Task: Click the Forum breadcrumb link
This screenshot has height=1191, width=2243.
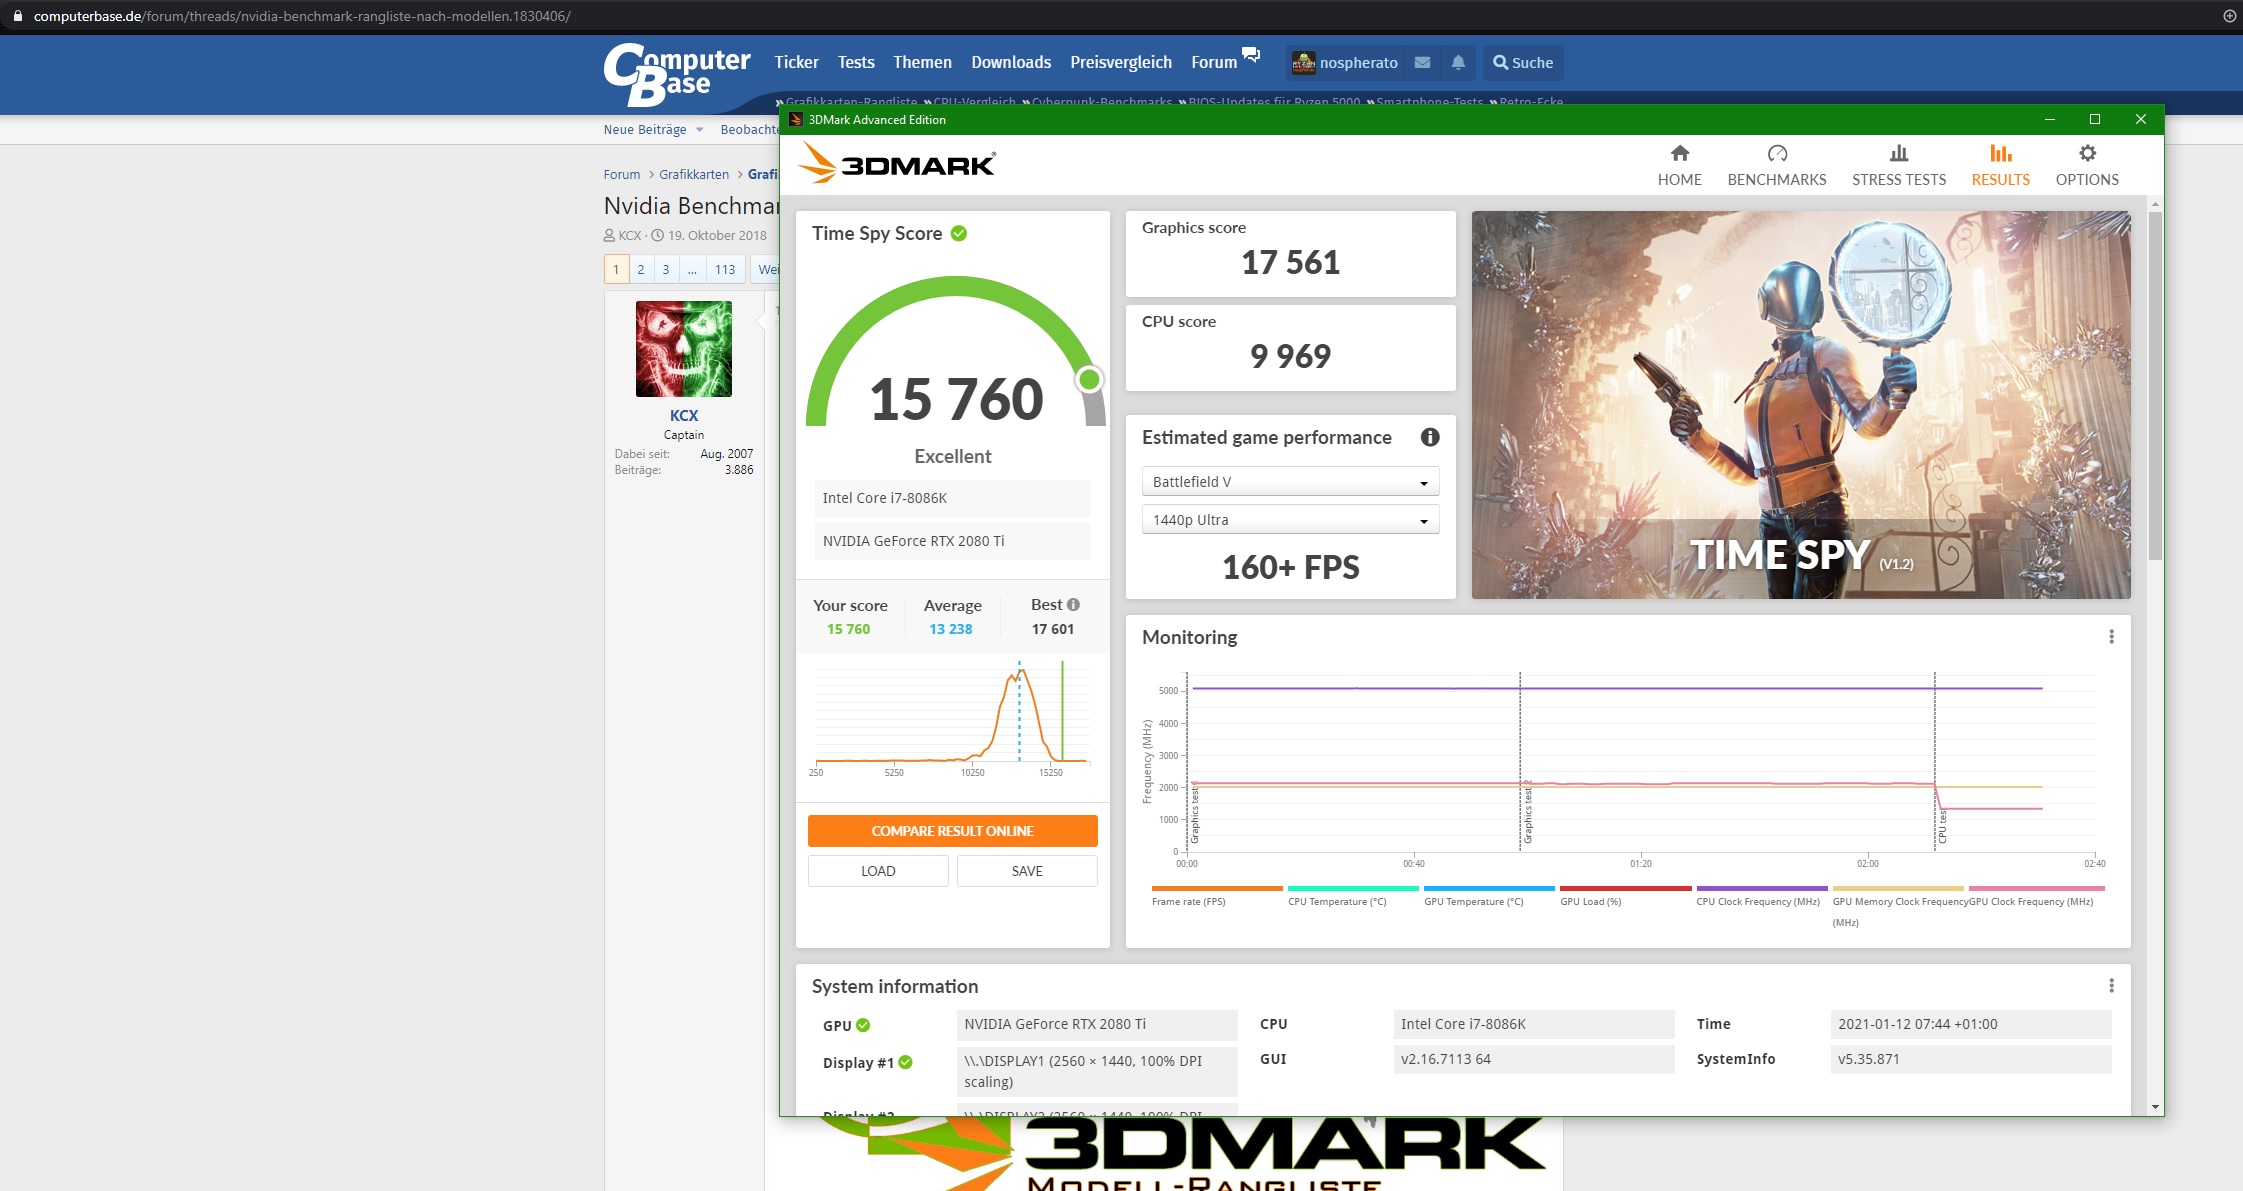Action: pos(622,174)
